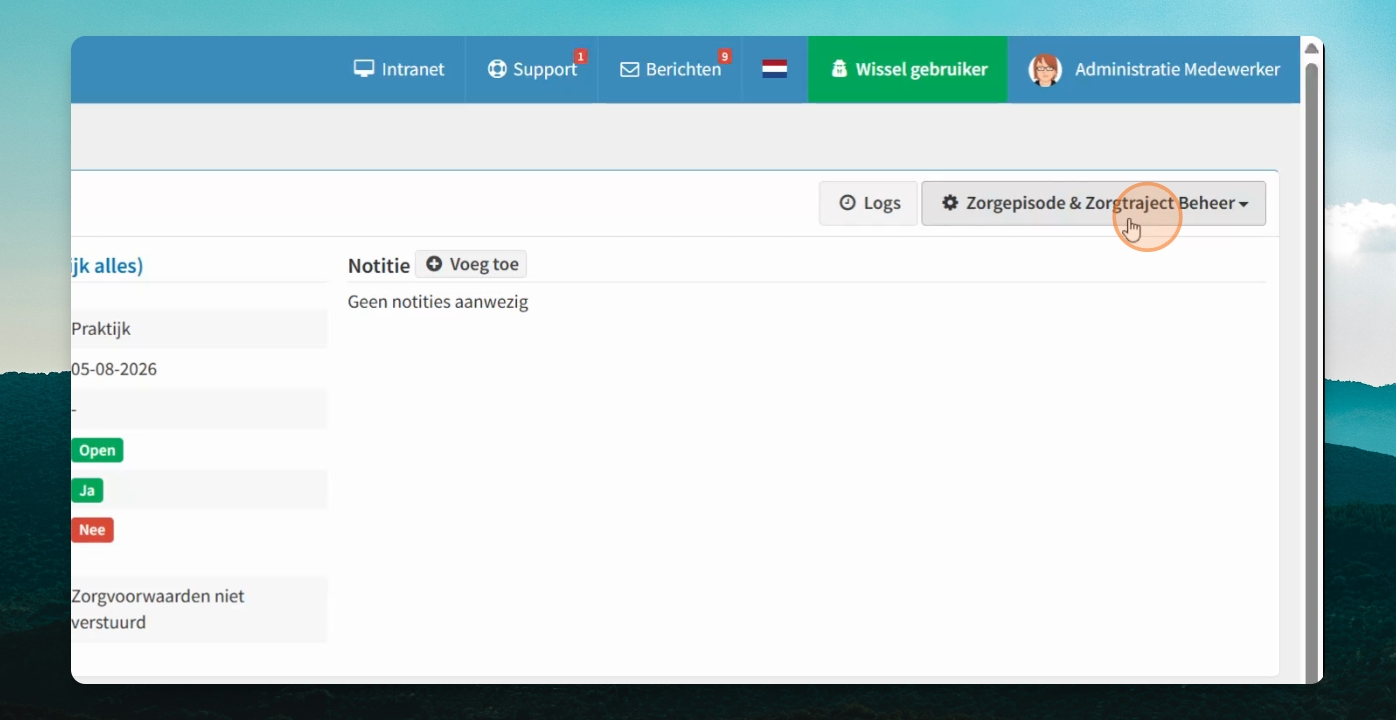
Task: Click the Berichten envelope icon
Action: point(629,69)
